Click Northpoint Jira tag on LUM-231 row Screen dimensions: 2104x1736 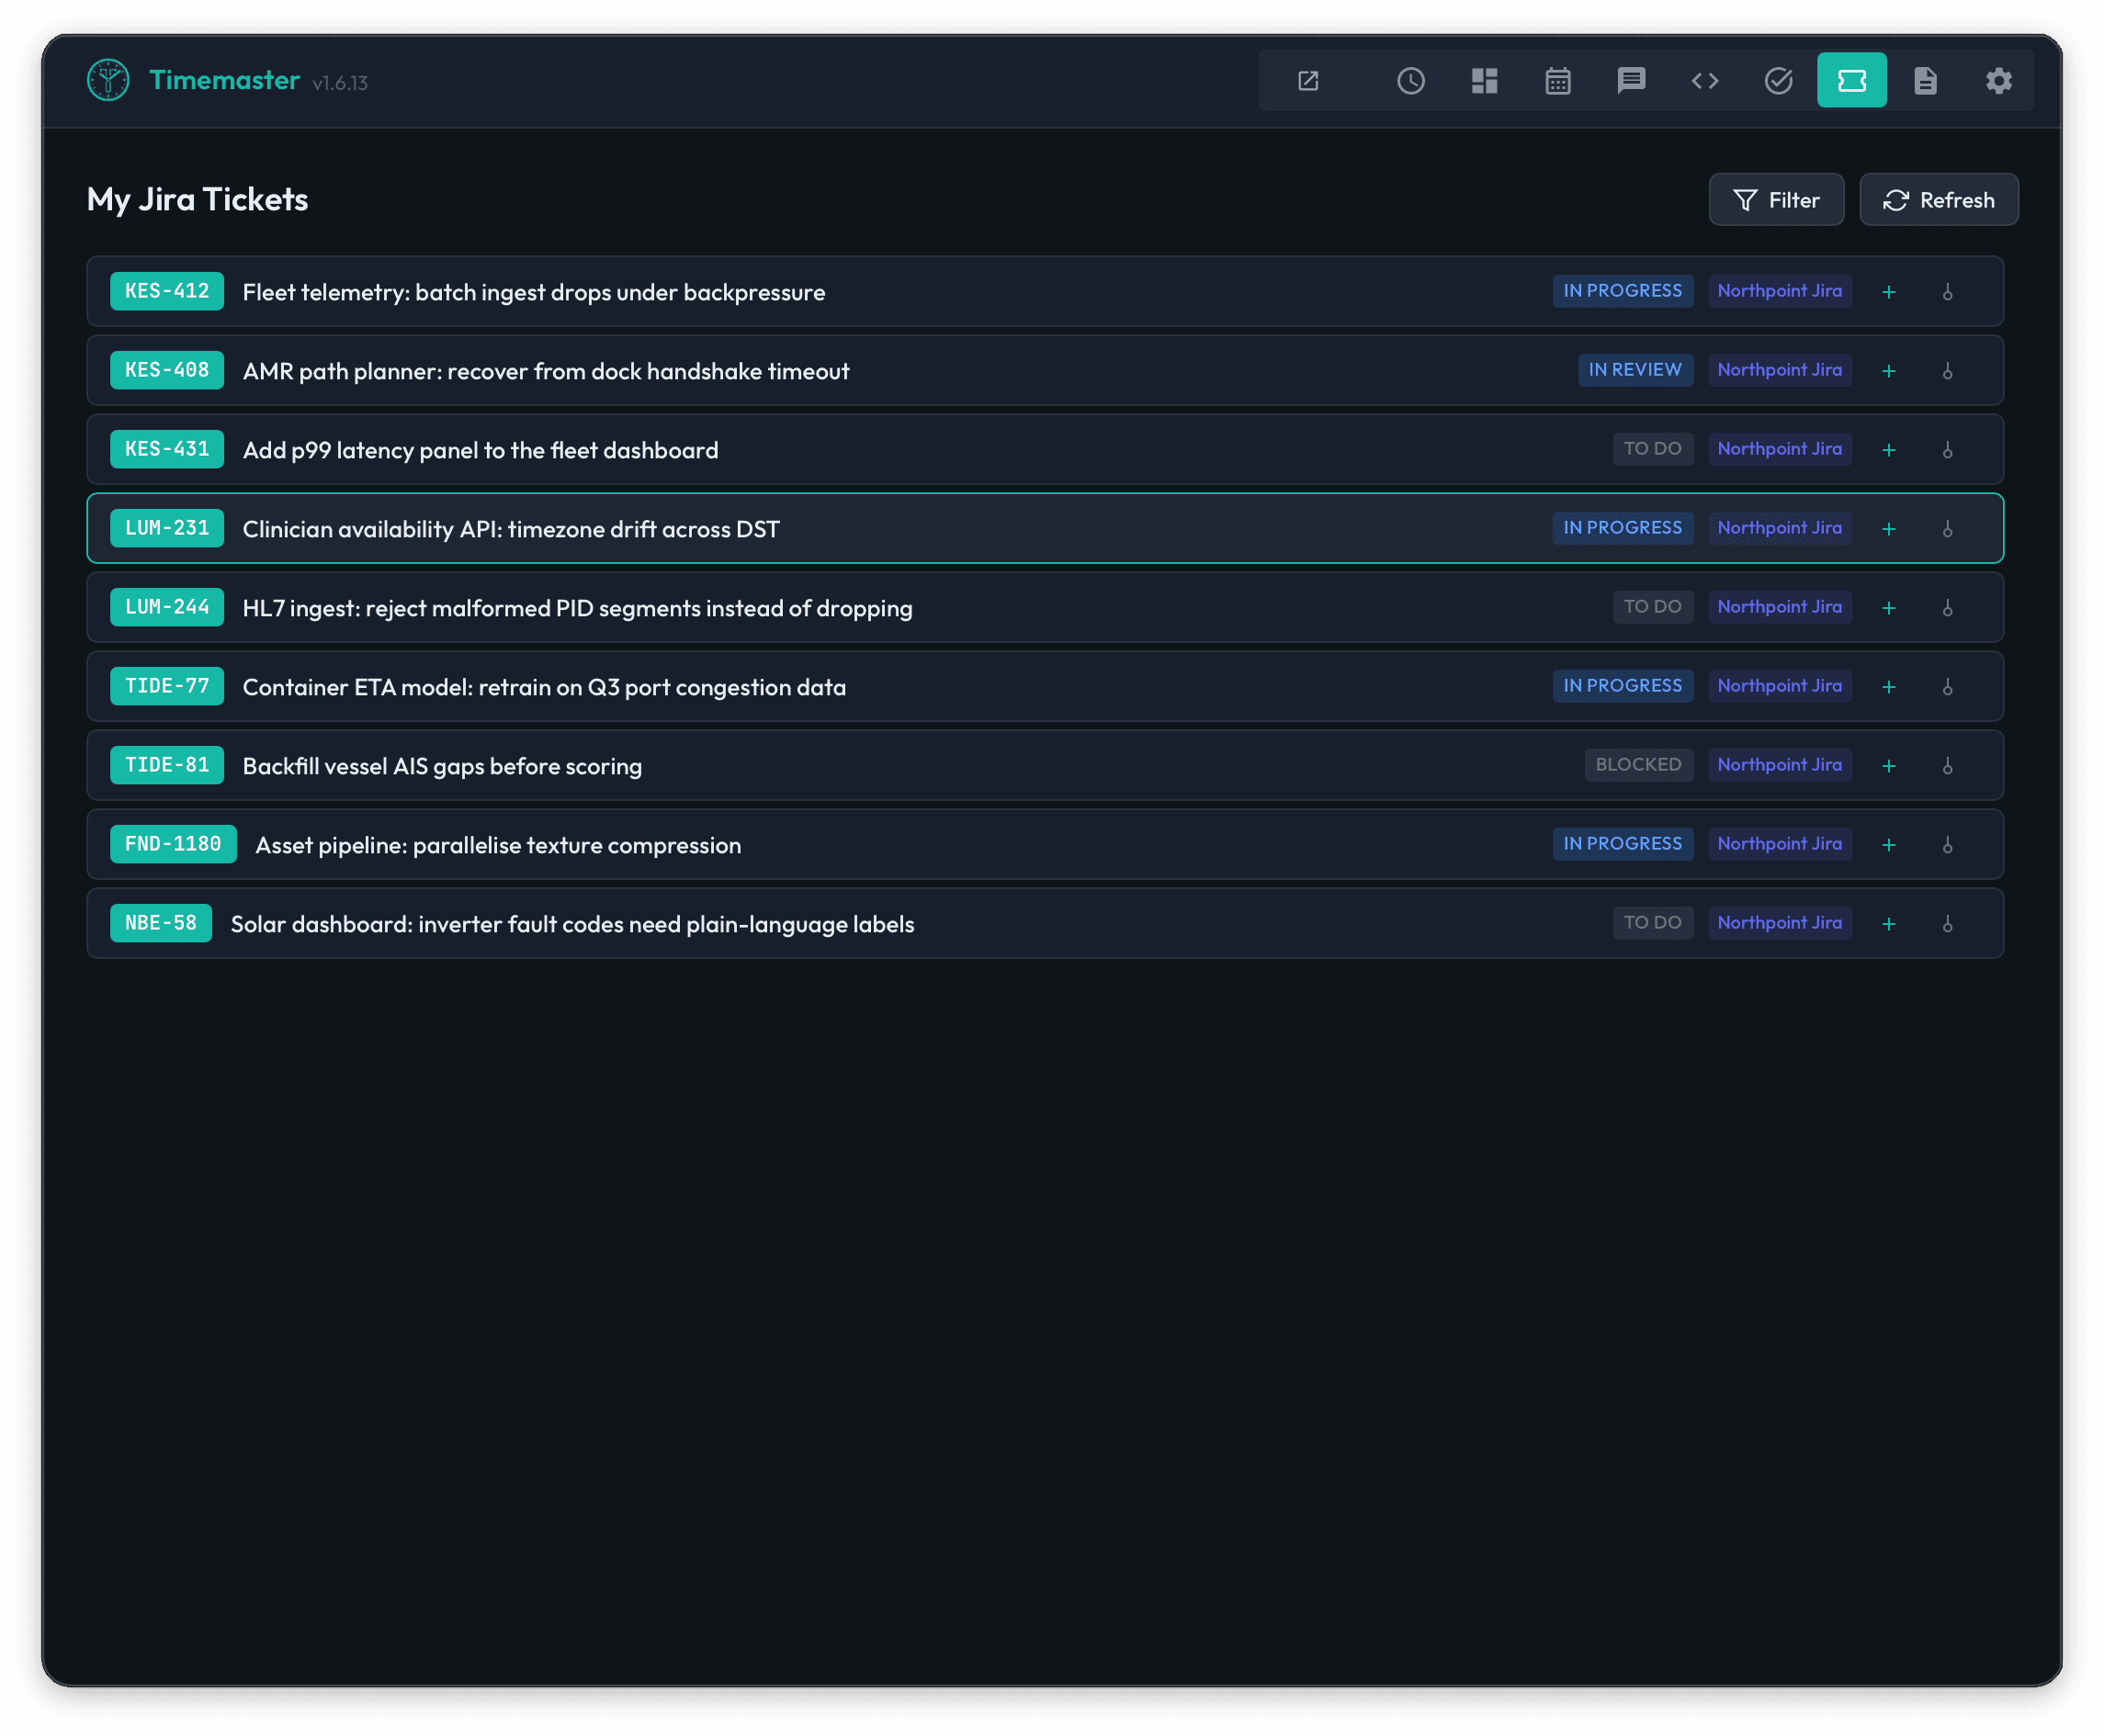tap(1780, 528)
